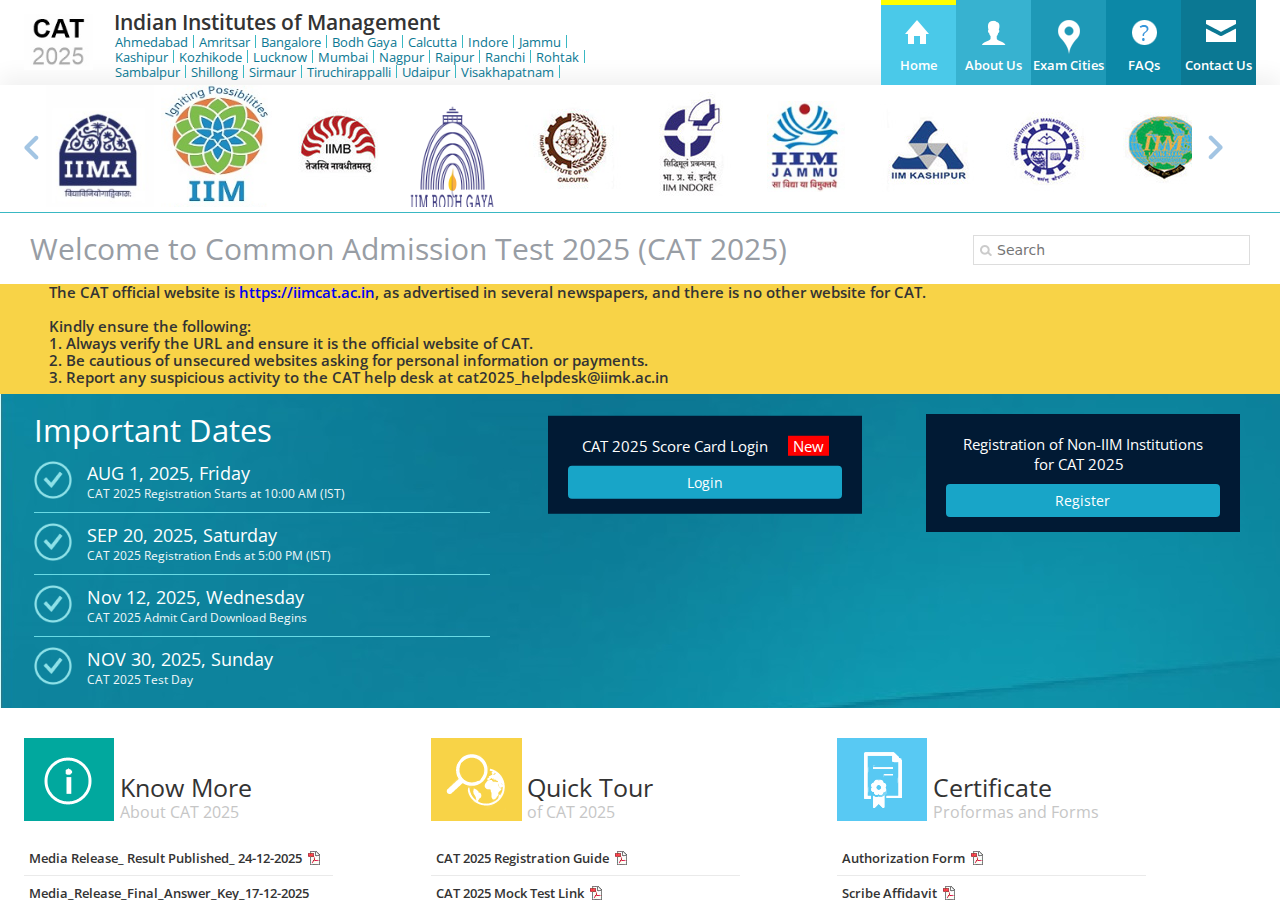The height and width of the screenshot is (900, 1280).
Task: Click PDF icon beside CAT 2025 Registration Guide
Action: pyautogui.click(x=621, y=858)
